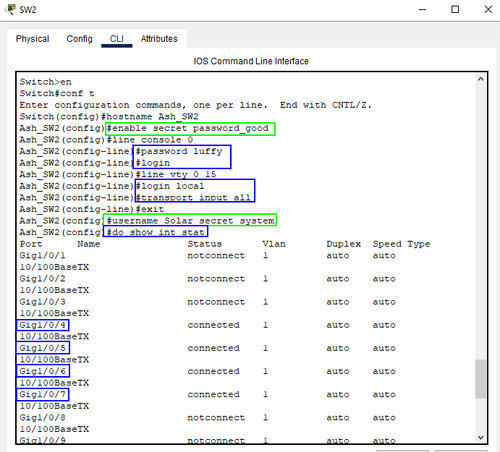Open the Attributes tab
Viewport: 500px width, 452px height.
coord(159,39)
